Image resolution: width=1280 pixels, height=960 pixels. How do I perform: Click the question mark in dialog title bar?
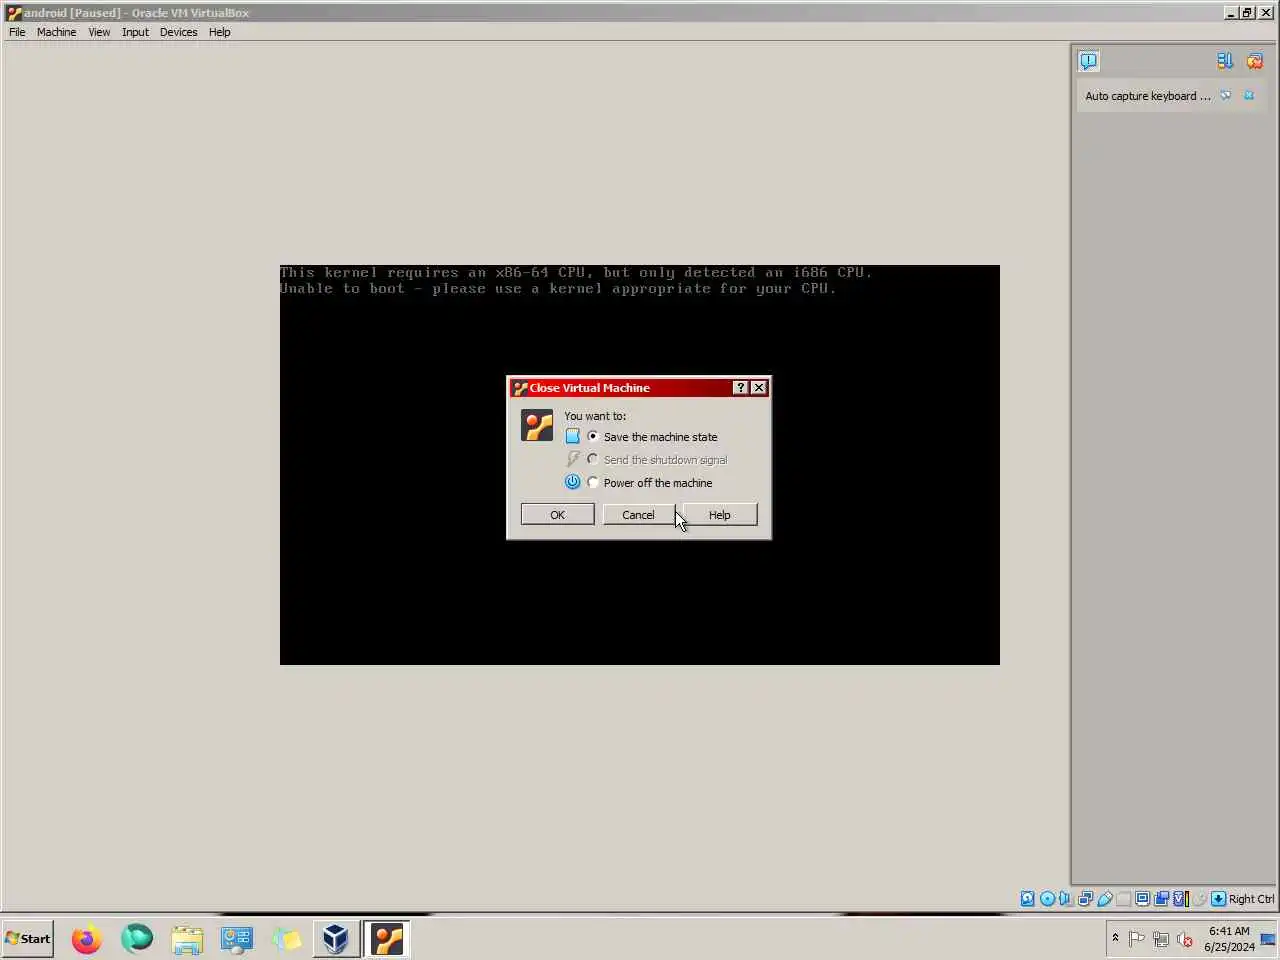(740, 388)
